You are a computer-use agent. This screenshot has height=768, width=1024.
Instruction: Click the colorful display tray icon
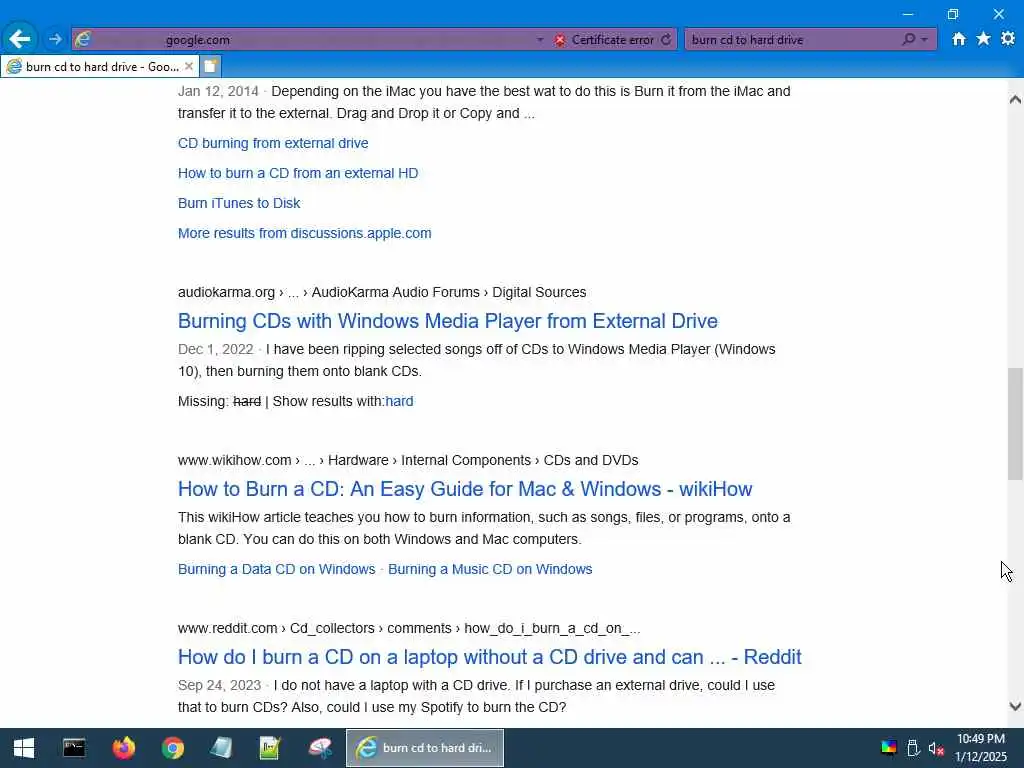(889, 748)
